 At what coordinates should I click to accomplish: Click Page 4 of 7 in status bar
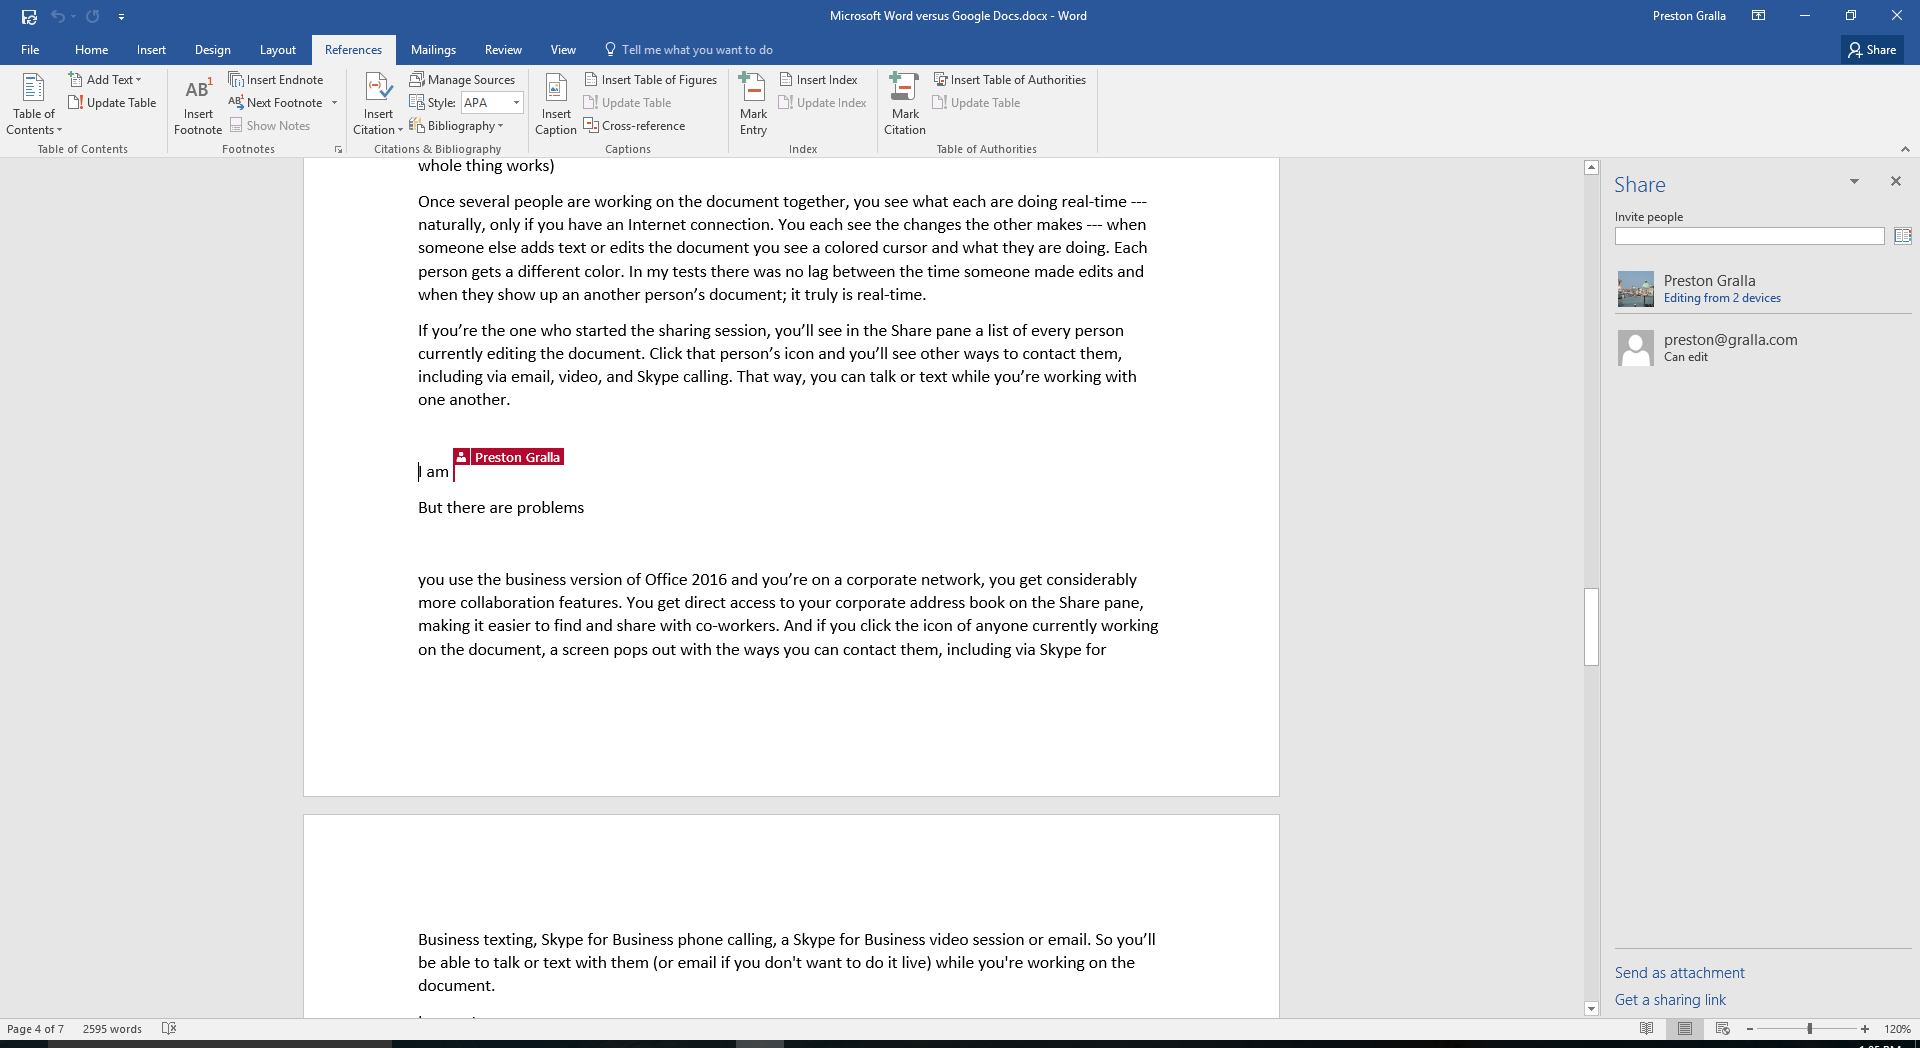point(36,1028)
